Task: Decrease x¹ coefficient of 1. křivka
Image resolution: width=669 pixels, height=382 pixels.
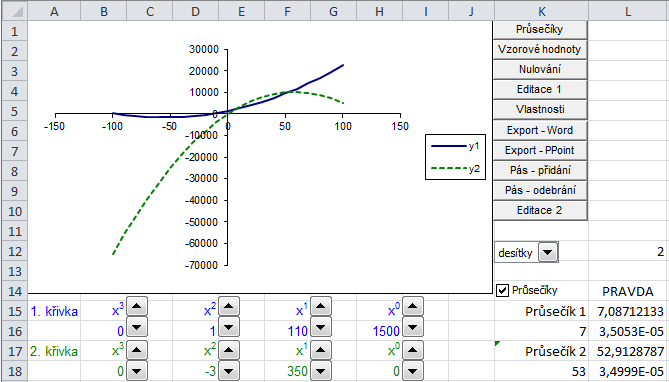Action: tap(321, 327)
